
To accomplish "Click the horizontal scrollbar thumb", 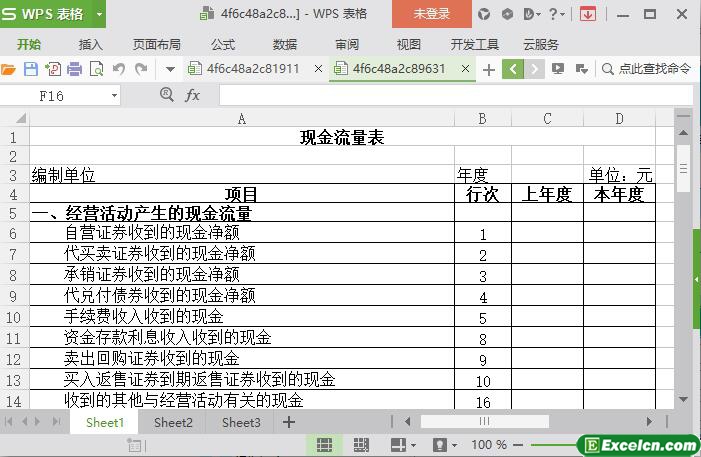I will click(485, 421).
